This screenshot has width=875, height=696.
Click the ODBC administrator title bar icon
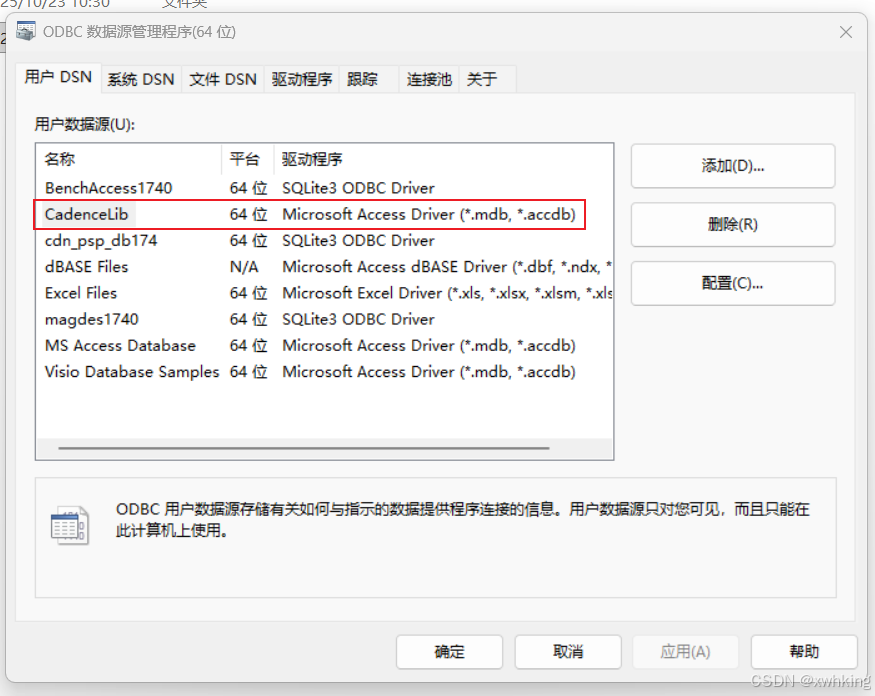pos(26,31)
